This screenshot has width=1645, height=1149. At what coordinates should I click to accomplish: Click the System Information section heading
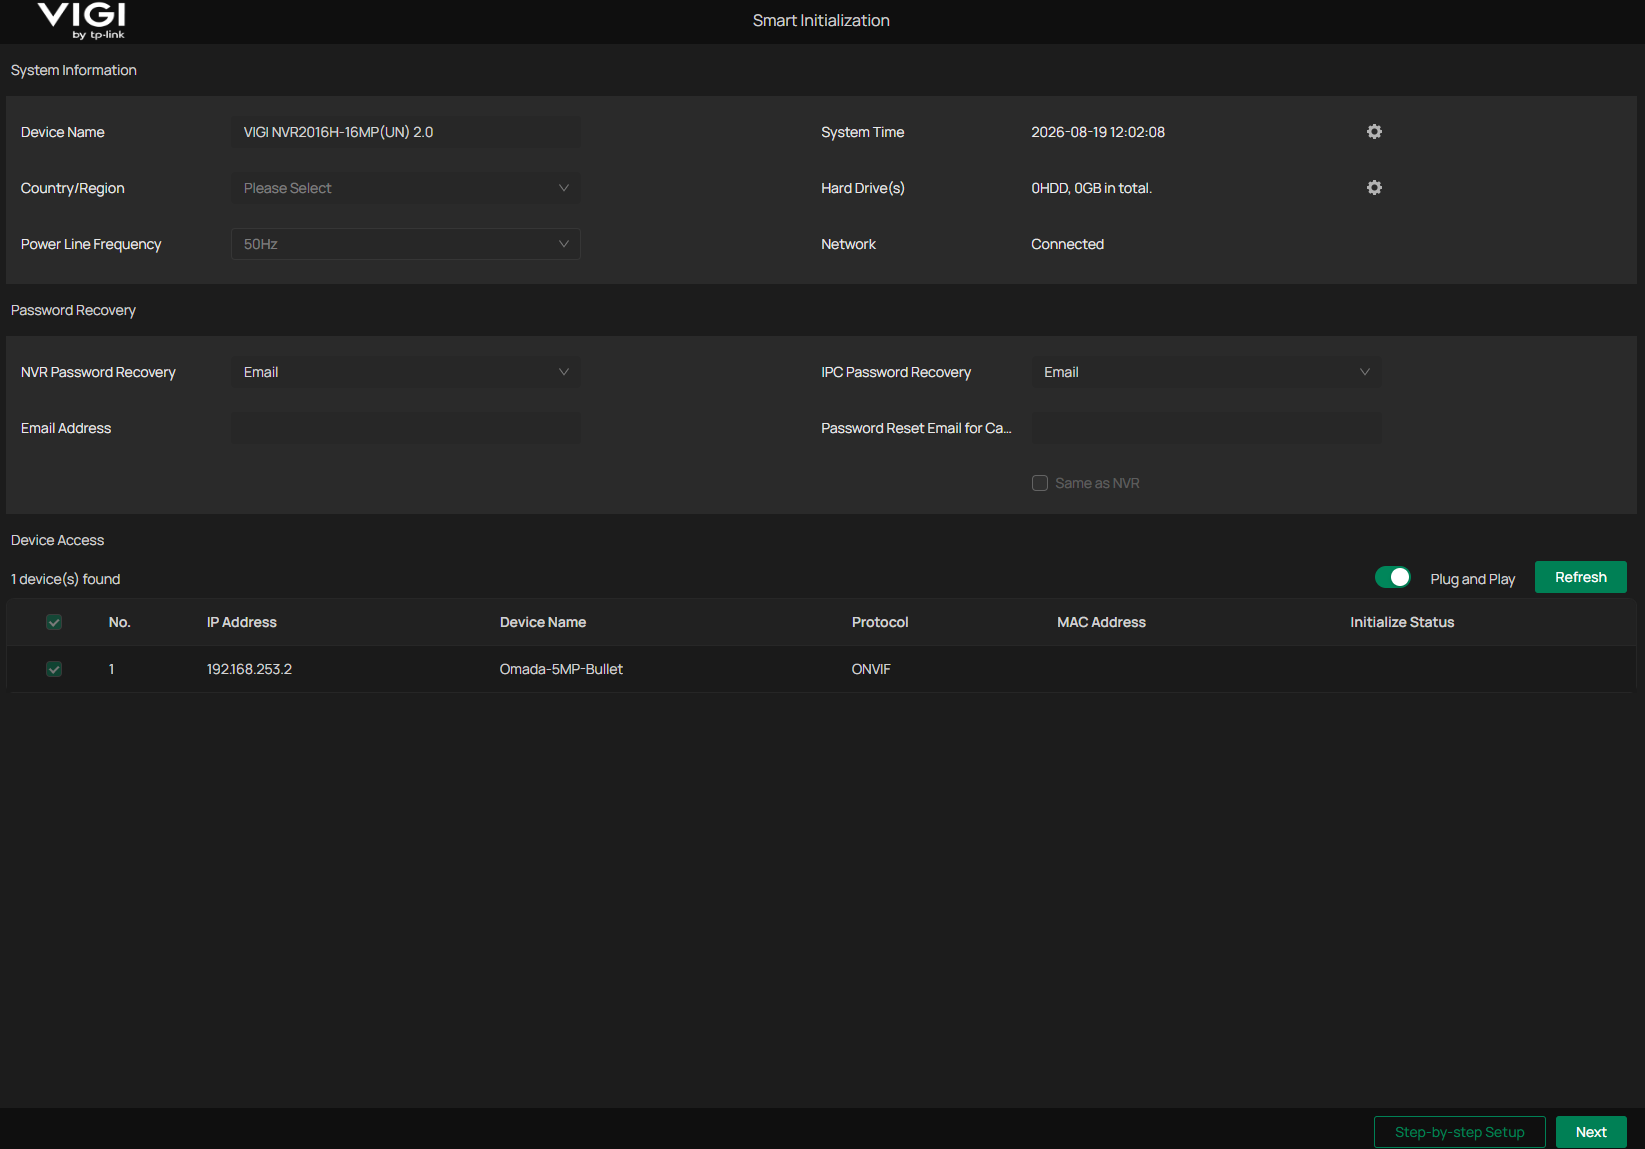pyautogui.click(x=73, y=70)
